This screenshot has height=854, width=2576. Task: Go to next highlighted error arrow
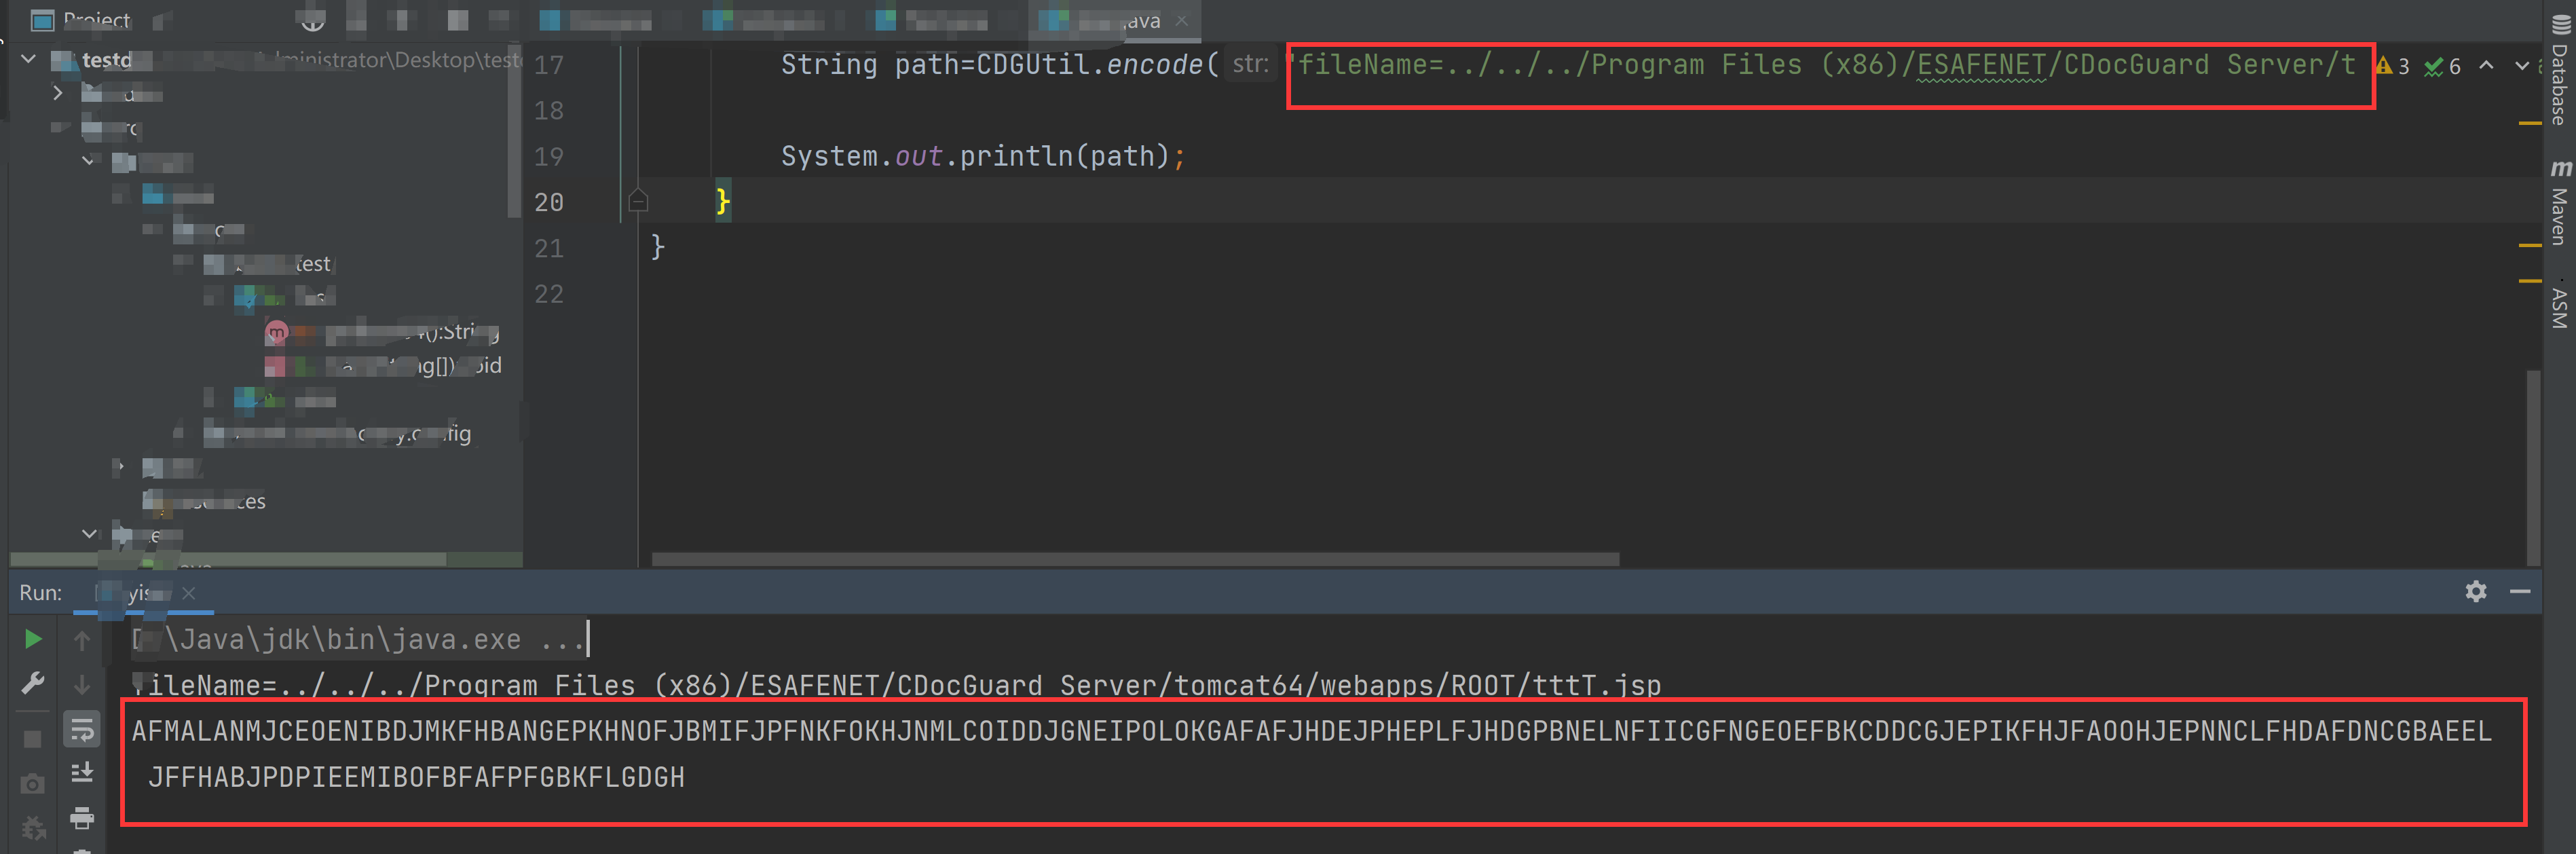pyautogui.click(x=2522, y=66)
